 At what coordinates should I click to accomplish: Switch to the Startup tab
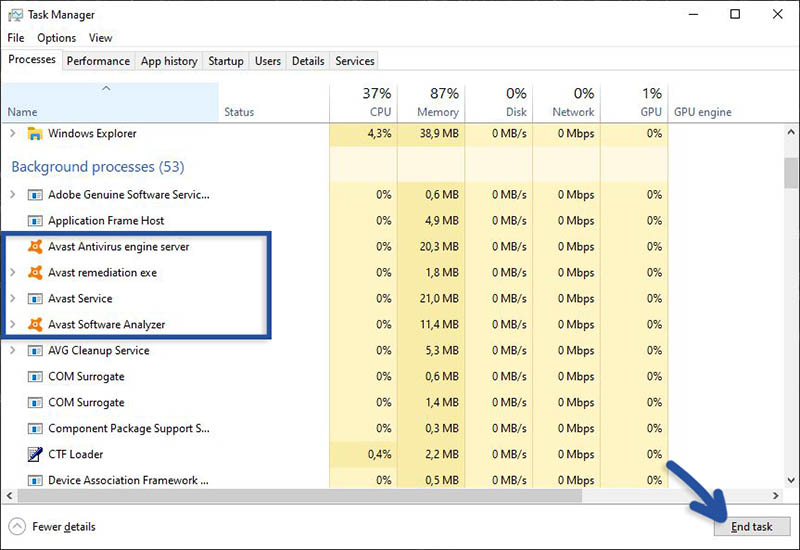pos(226,61)
